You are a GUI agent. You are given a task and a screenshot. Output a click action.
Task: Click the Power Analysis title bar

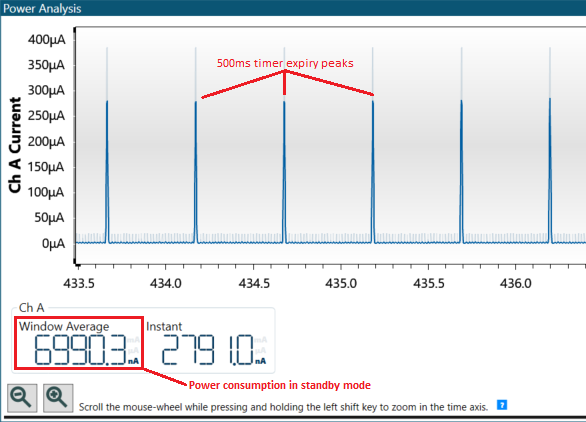[x=293, y=8]
